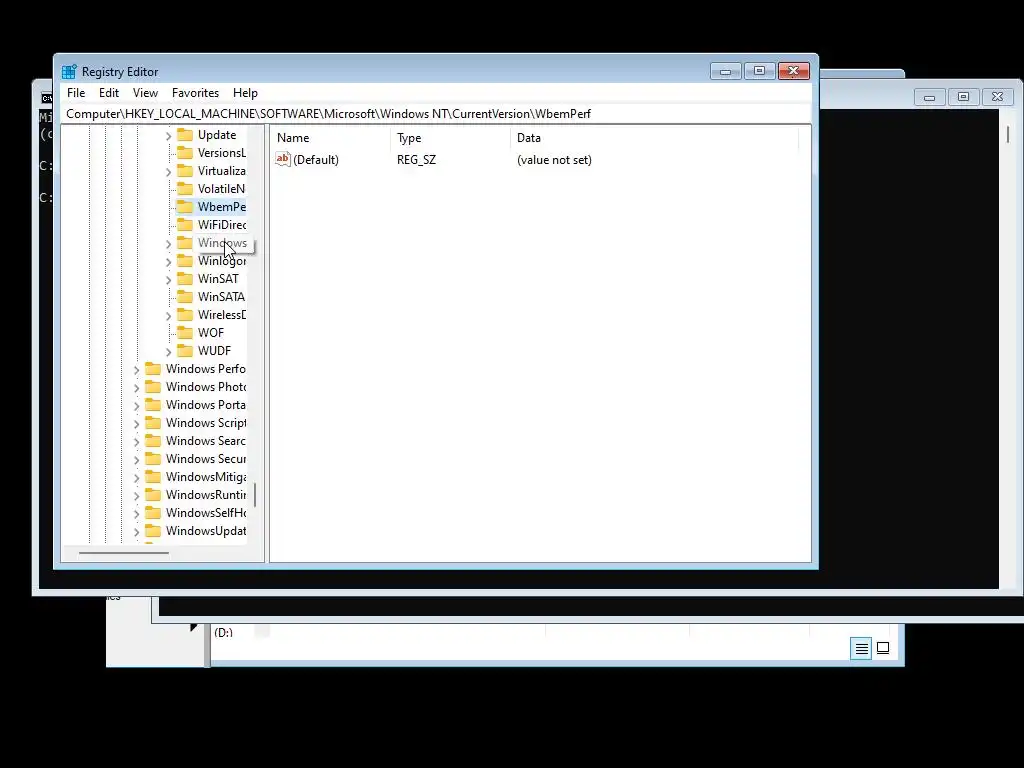
Task: Select the WUDF folder icon
Action: [x=185, y=351]
